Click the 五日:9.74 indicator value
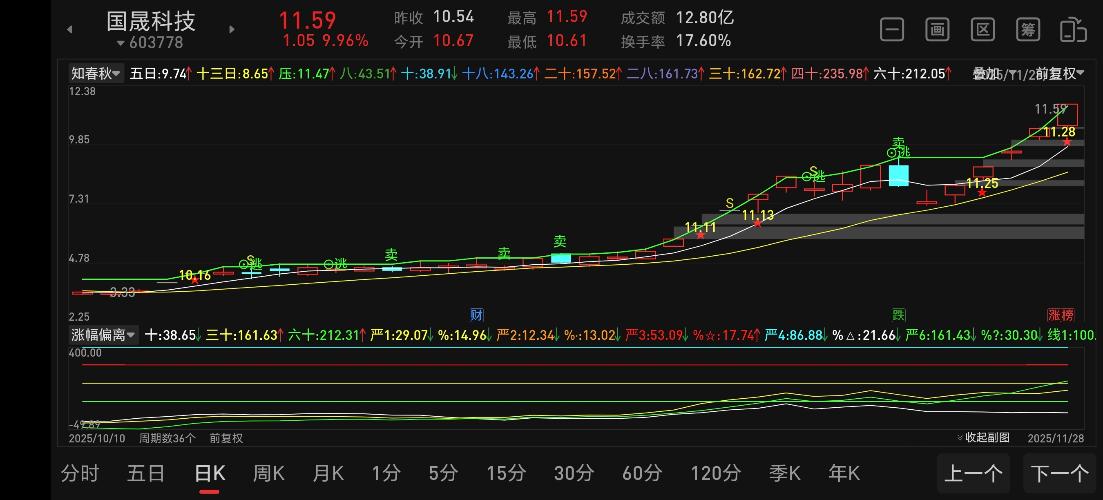The height and width of the screenshot is (500, 1103). [x=160, y=73]
